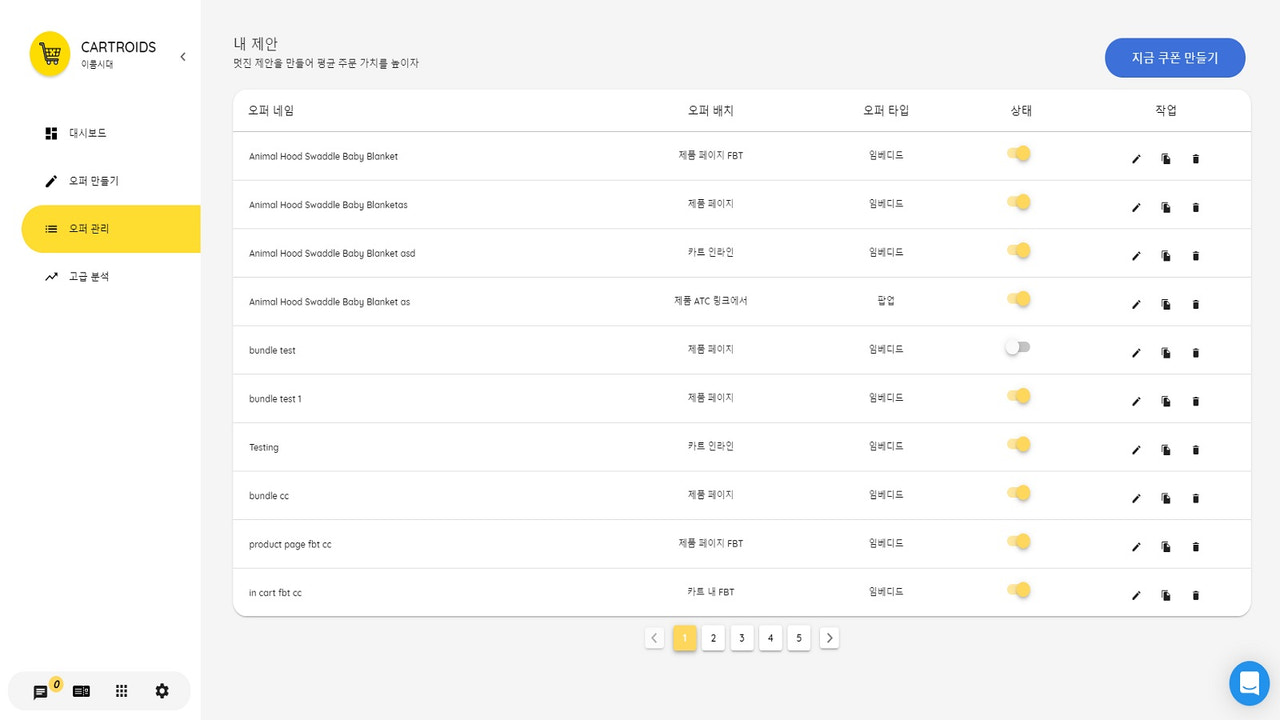Click the 팝업 offer type cell
Screen dimensions: 1280x720
886,301
